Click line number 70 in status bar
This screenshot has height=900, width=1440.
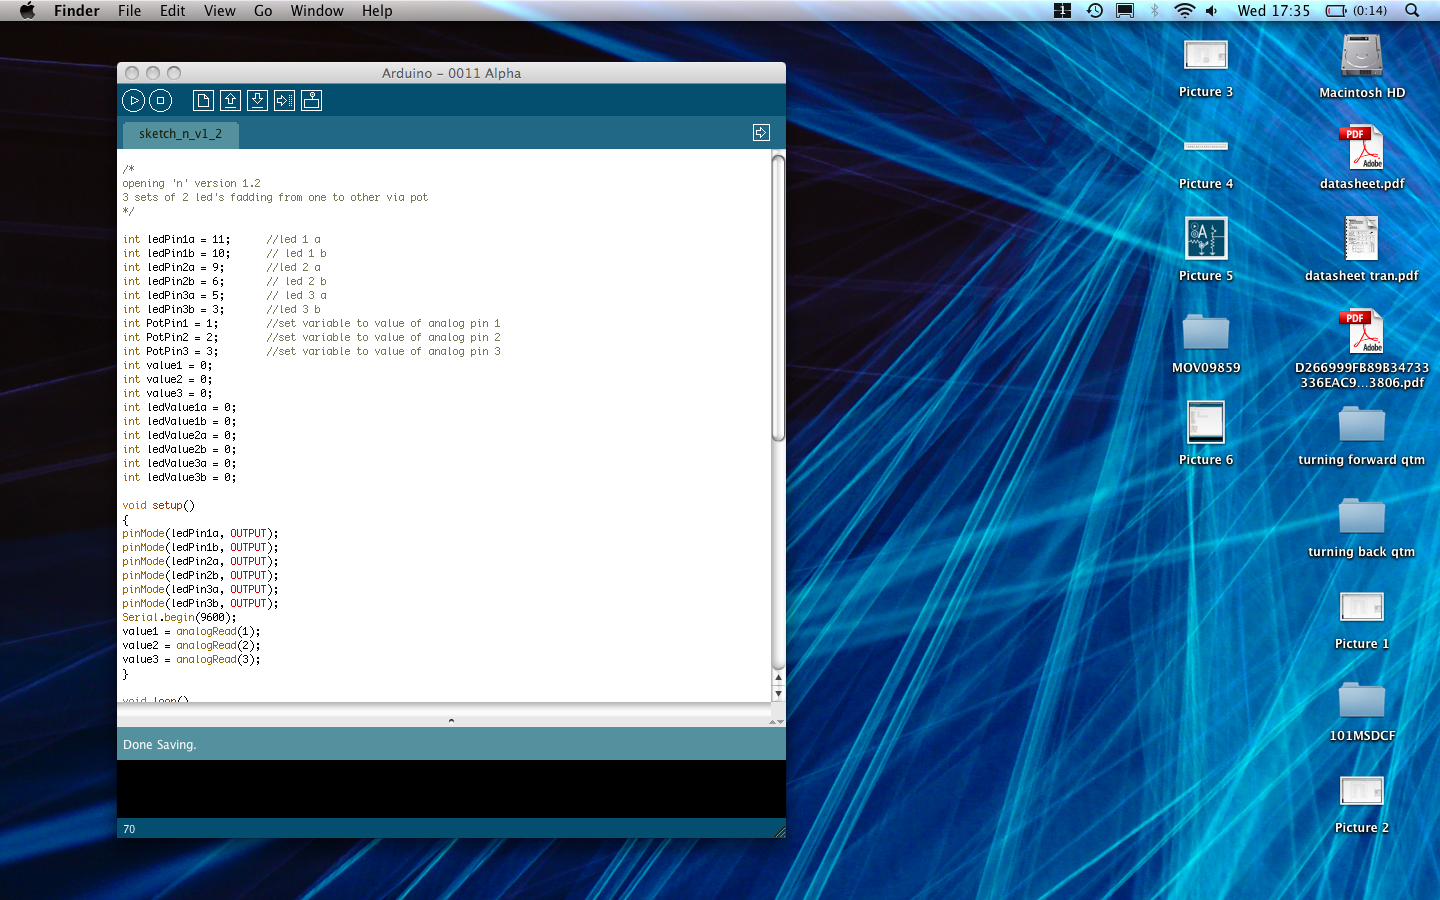coord(129,829)
